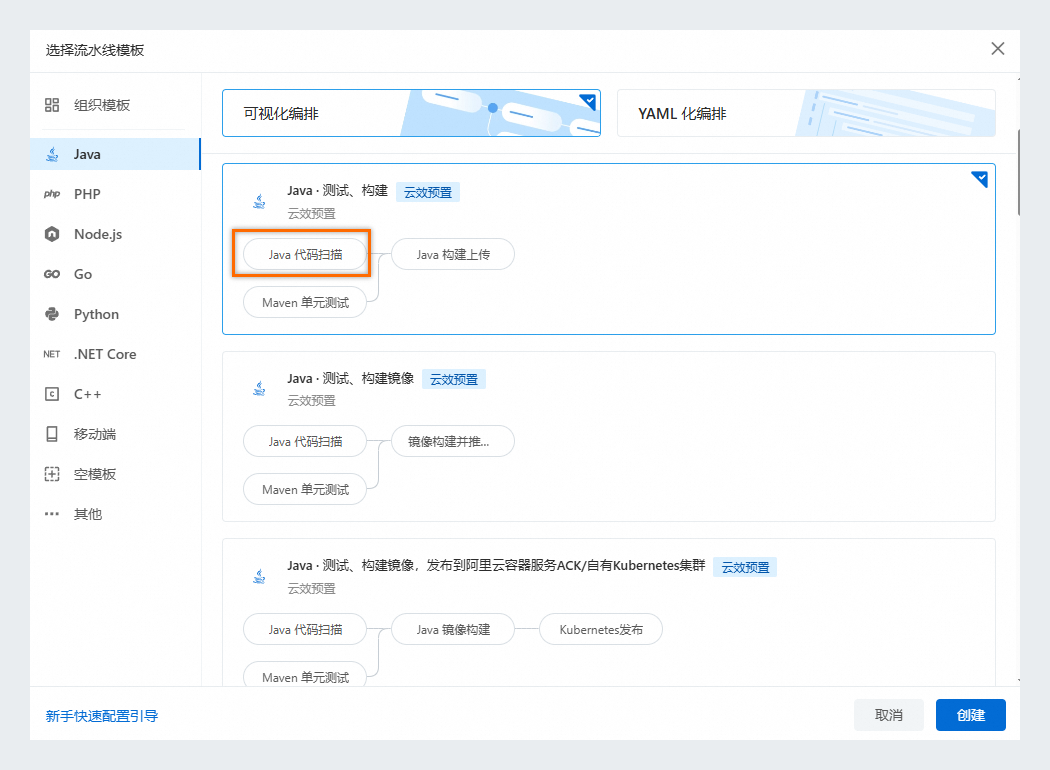Click Java icon of 测试、构建镜像 template

(x=259, y=388)
